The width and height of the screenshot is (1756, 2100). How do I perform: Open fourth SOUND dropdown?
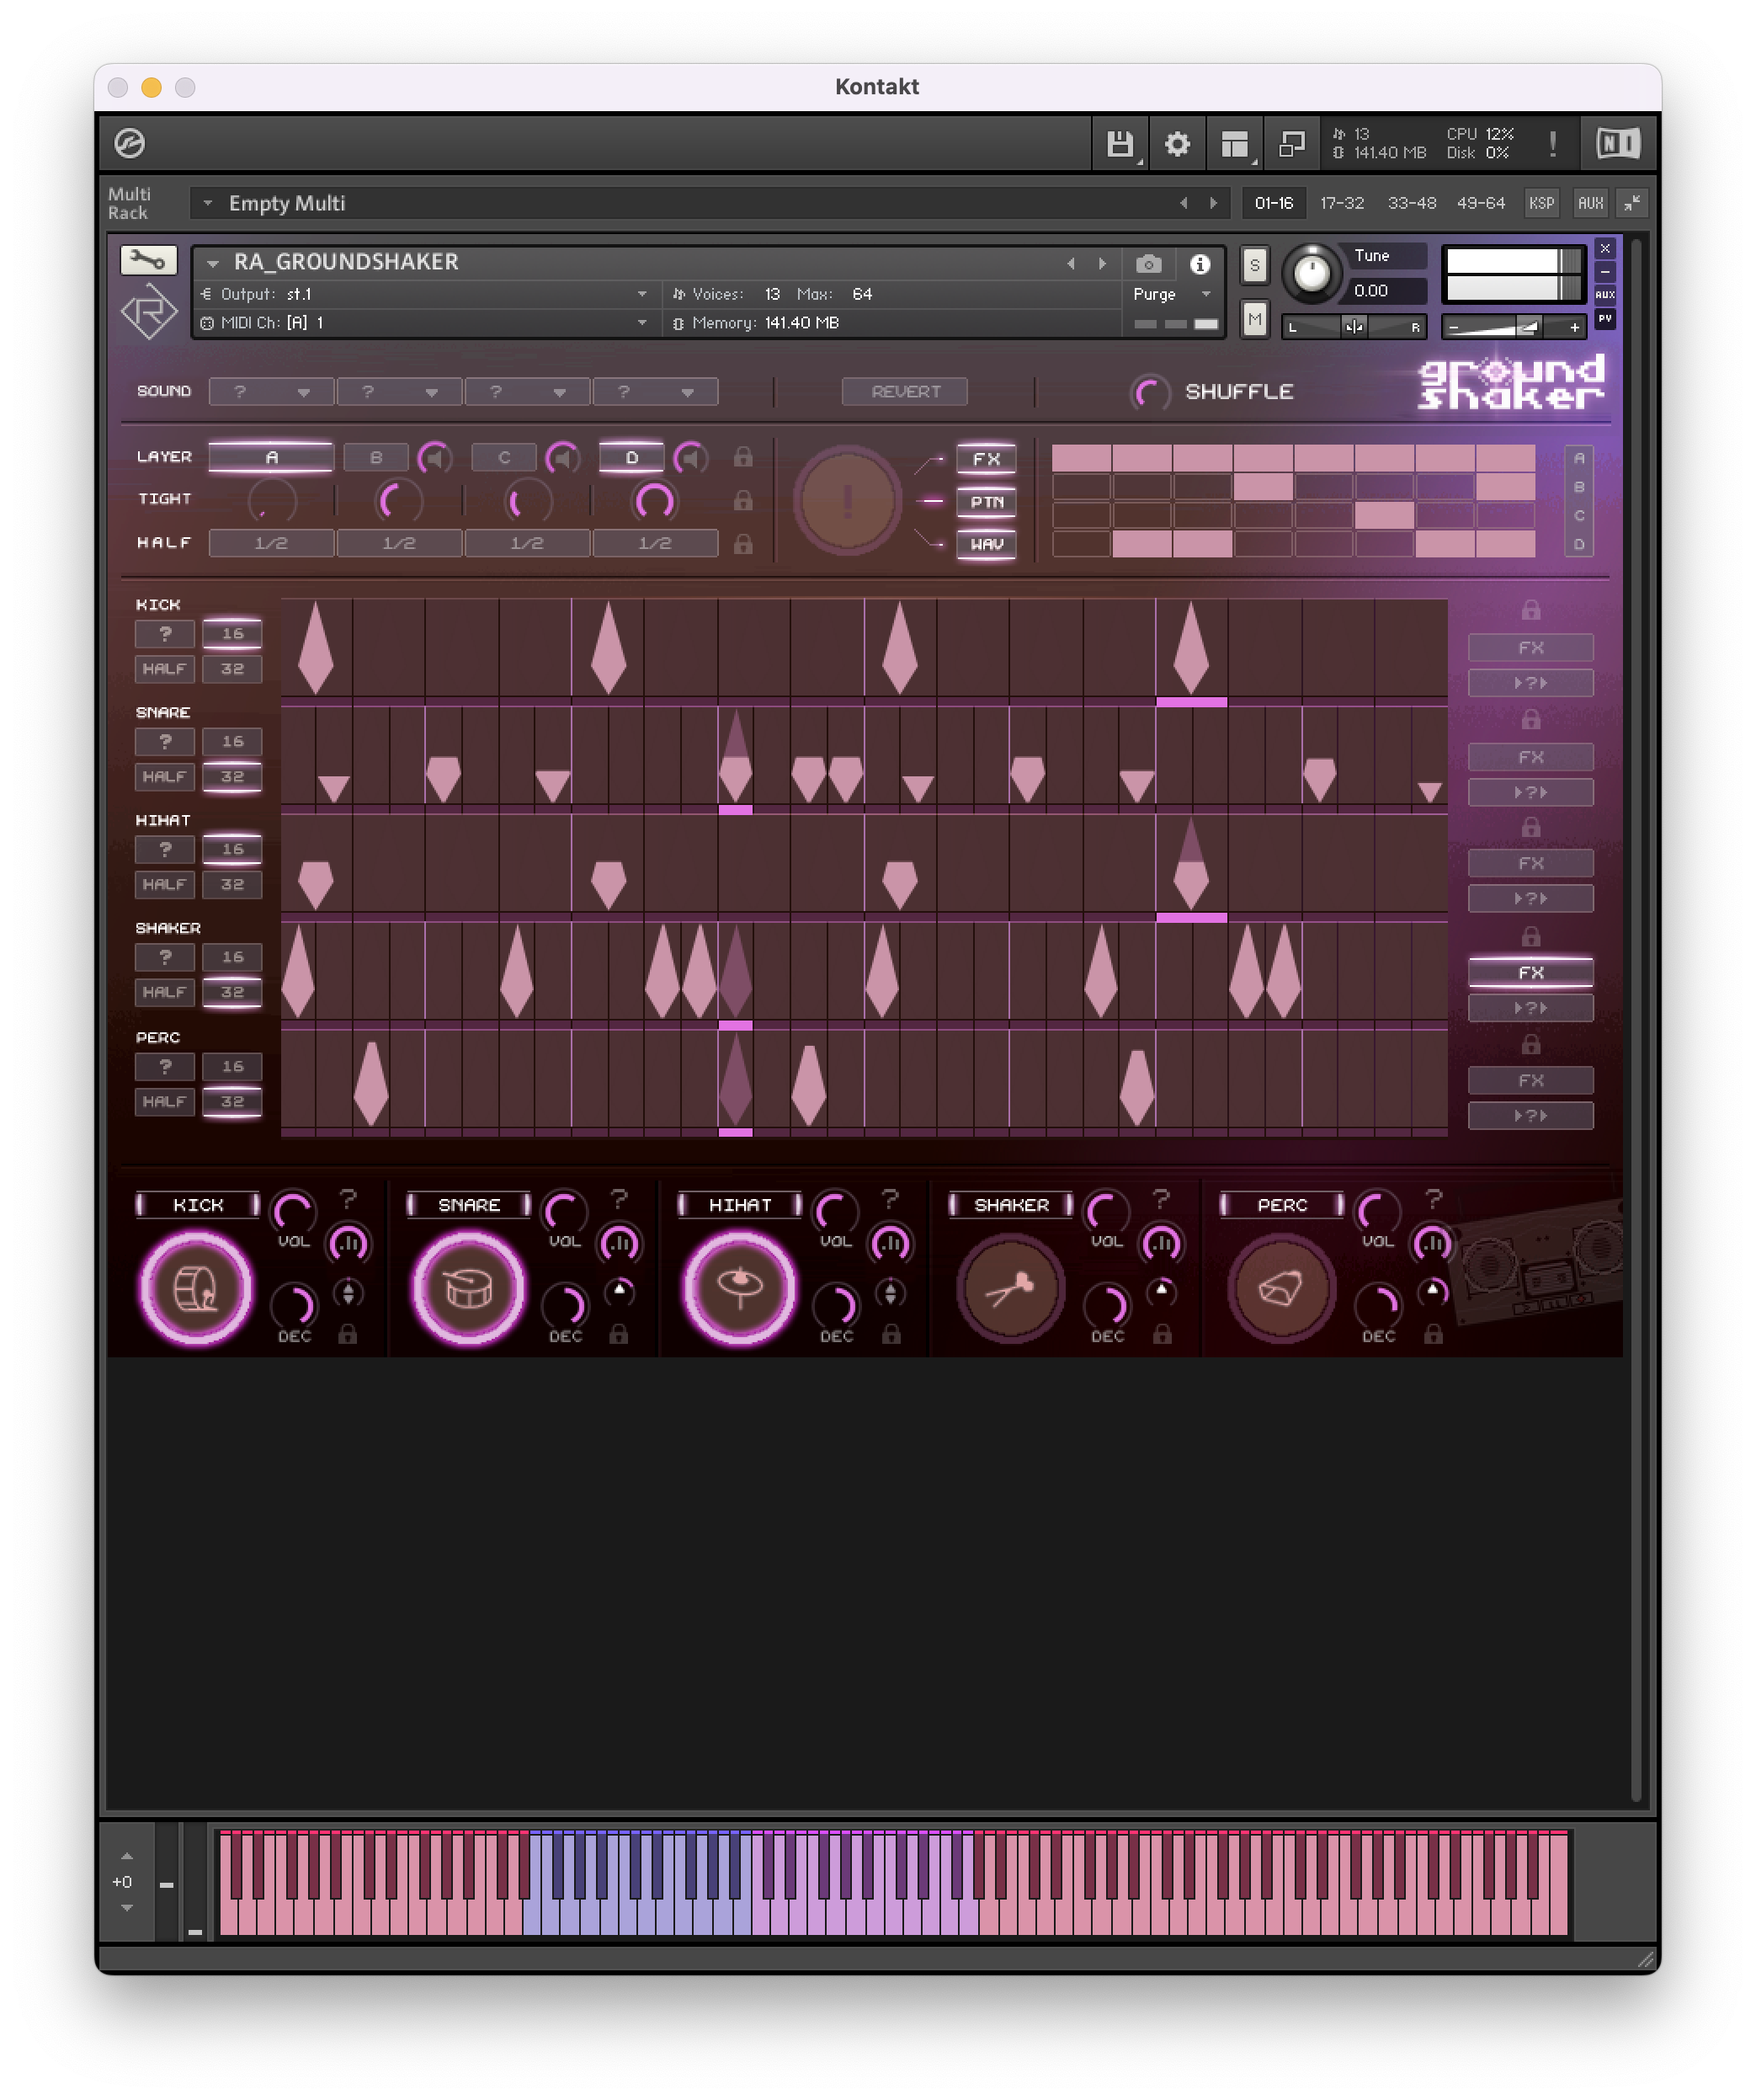click(655, 392)
